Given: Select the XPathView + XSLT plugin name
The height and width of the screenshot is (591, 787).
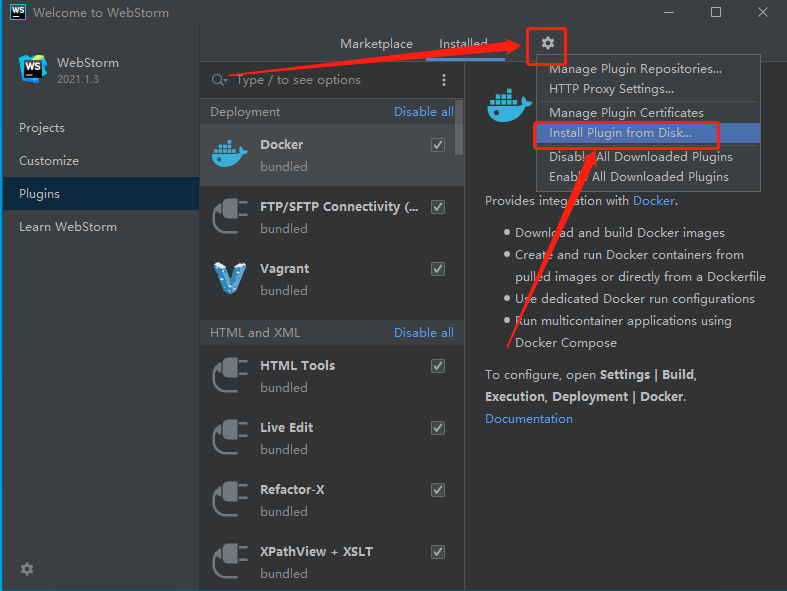Looking at the screenshot, I should tap(316, 551).
